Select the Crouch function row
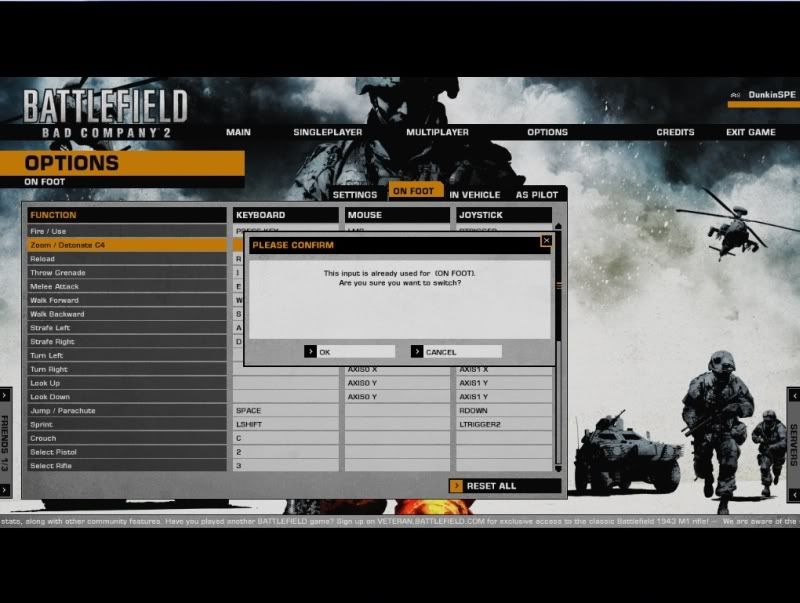The height and width of the screenshot is (603, 800). click(x=127, y=438)
